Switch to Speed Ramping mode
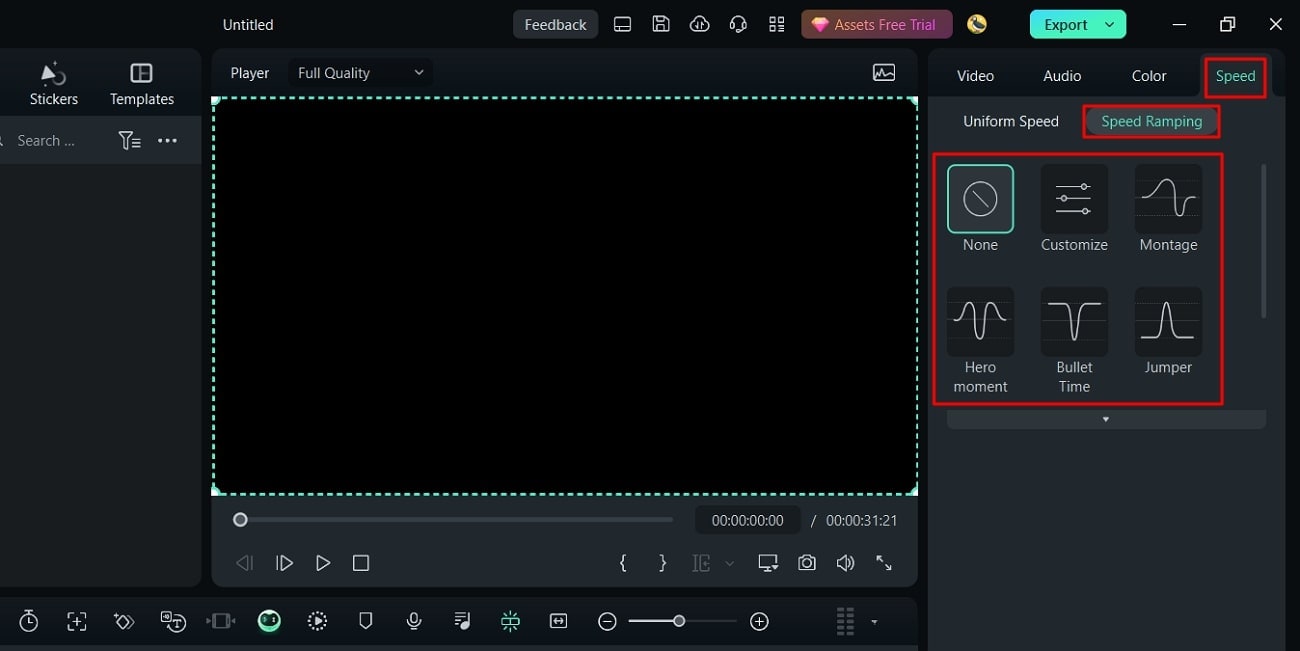This screenshot has width=1300, height=651. pyautogui.click(x=1151, y=121)
